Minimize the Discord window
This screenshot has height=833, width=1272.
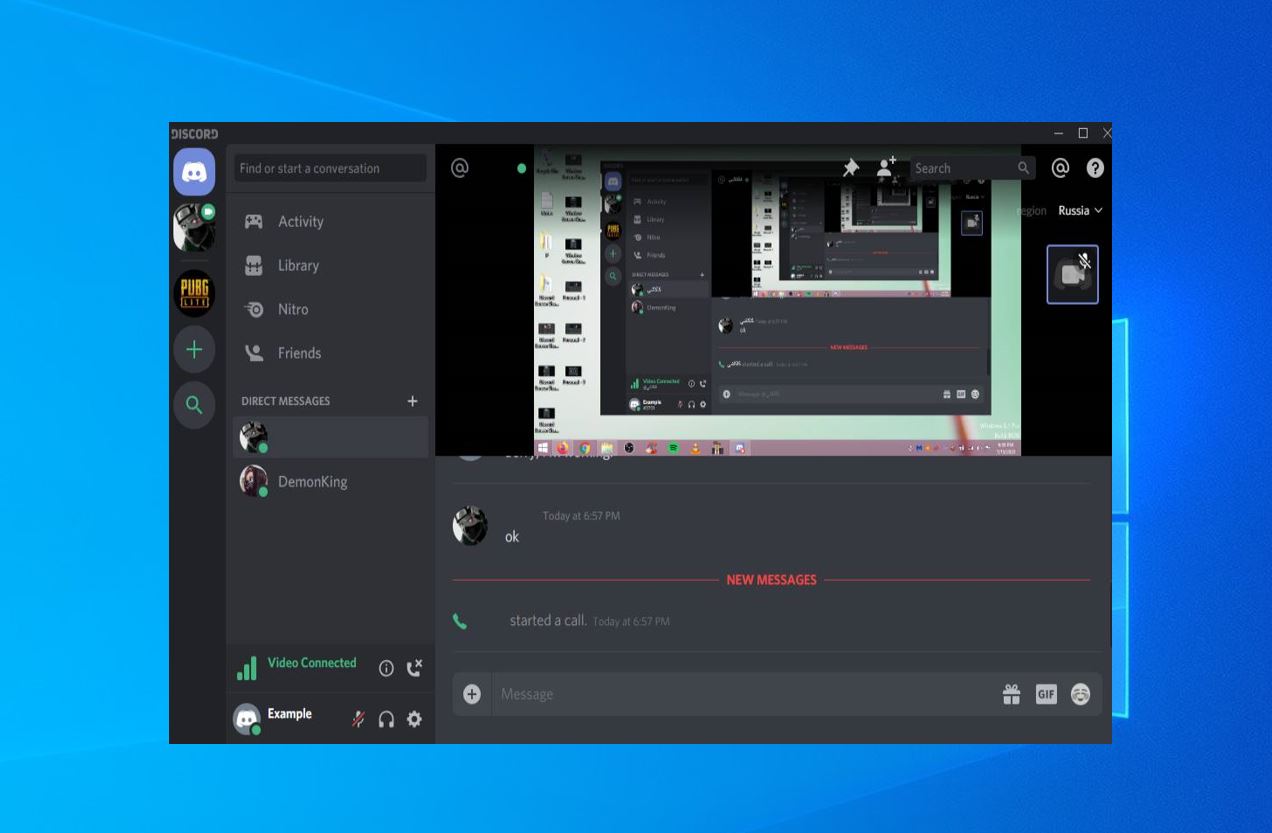pos(1060,134)
